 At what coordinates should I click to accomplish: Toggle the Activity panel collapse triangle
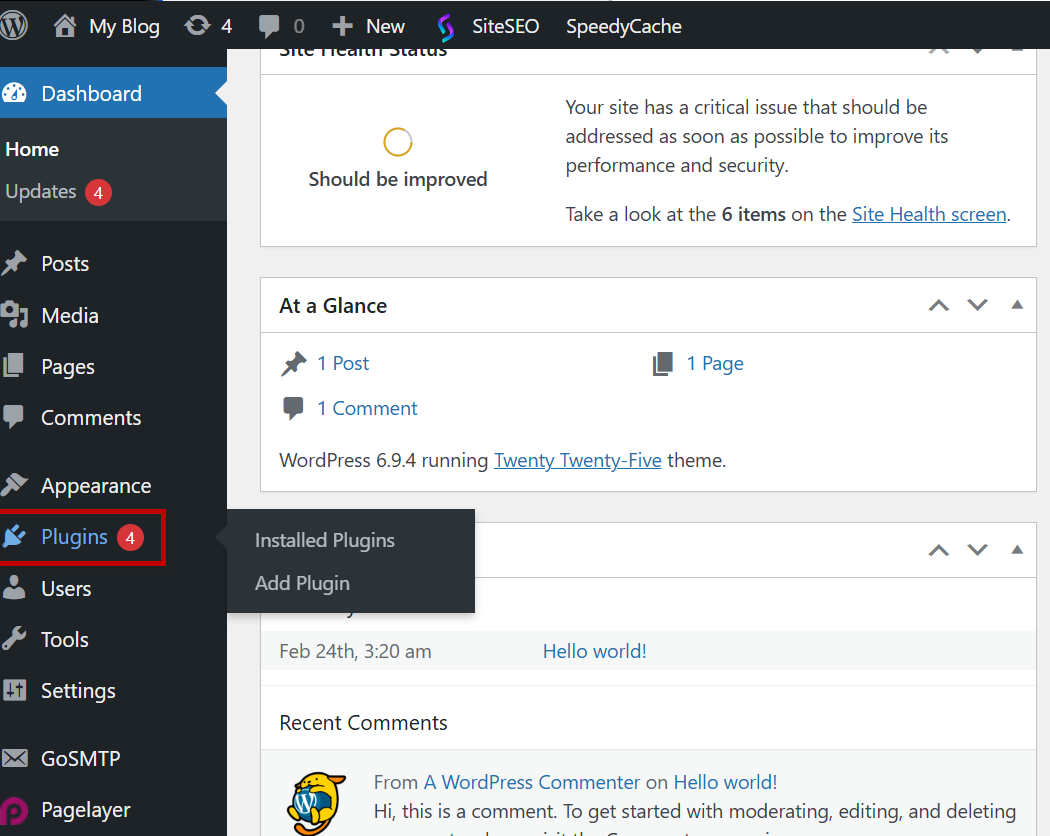click(x=1017, y=549)
